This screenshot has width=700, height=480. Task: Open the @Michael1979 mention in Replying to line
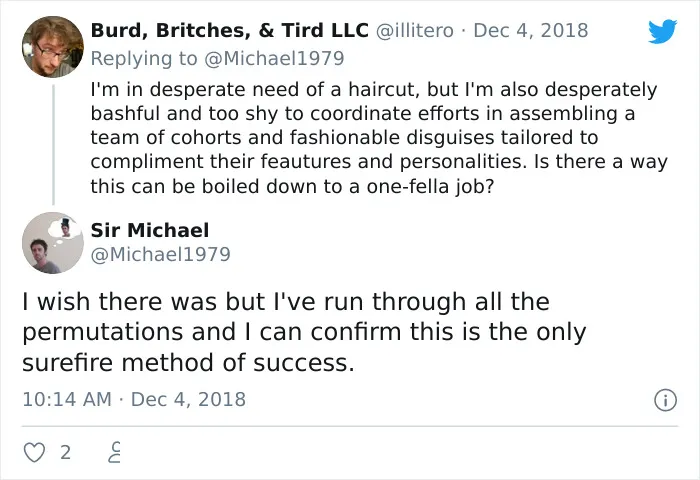[x=274, y=58]
